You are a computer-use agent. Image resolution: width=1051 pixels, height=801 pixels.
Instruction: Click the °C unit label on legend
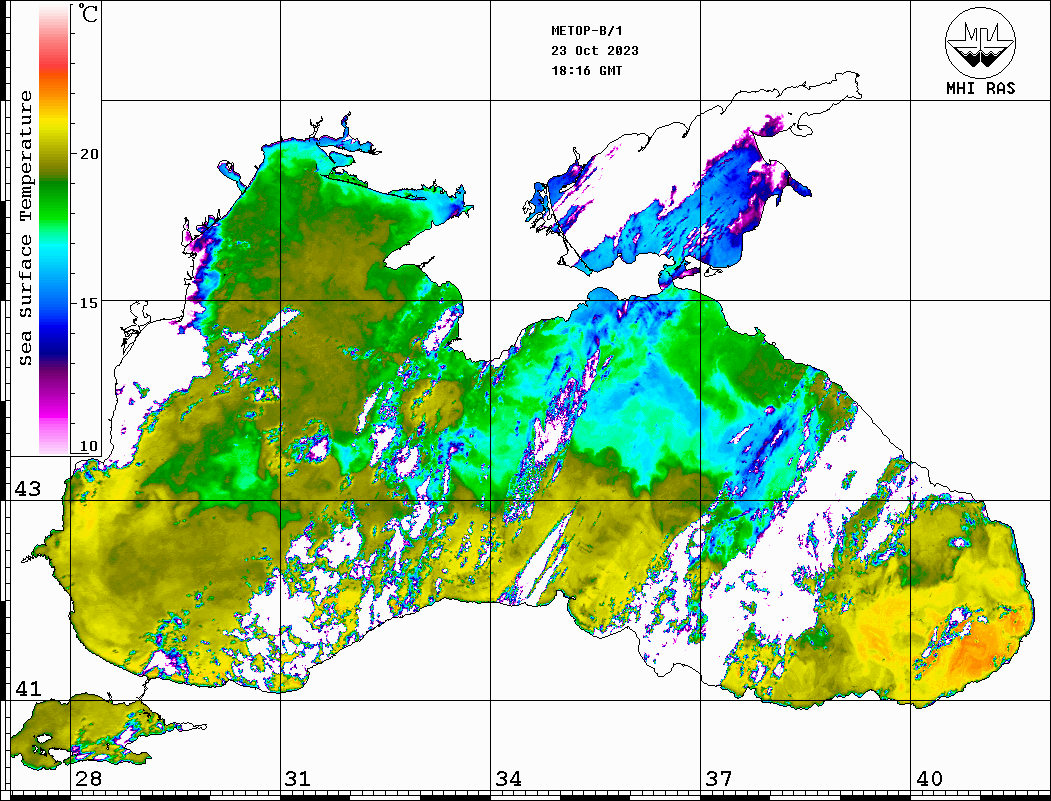88,13
